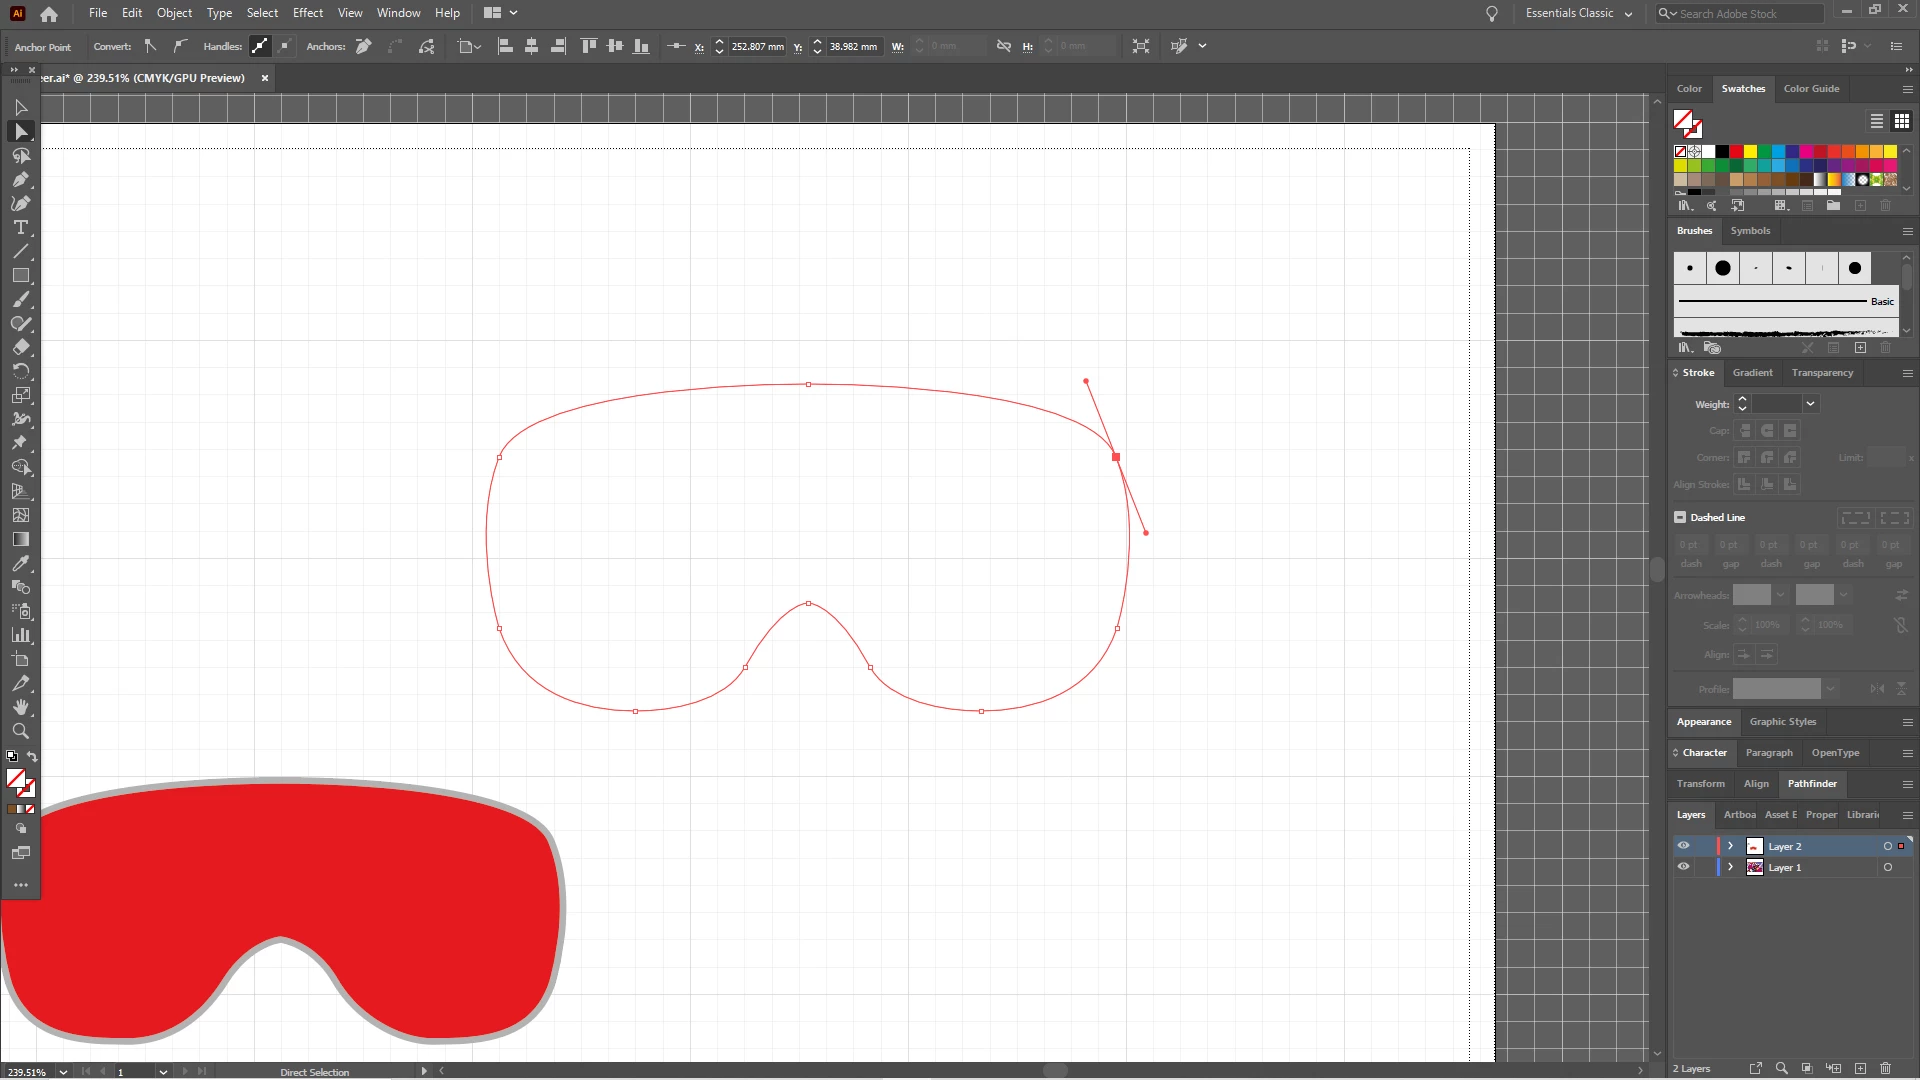Toggle visibility of Layer 1

click(1683, 867)
